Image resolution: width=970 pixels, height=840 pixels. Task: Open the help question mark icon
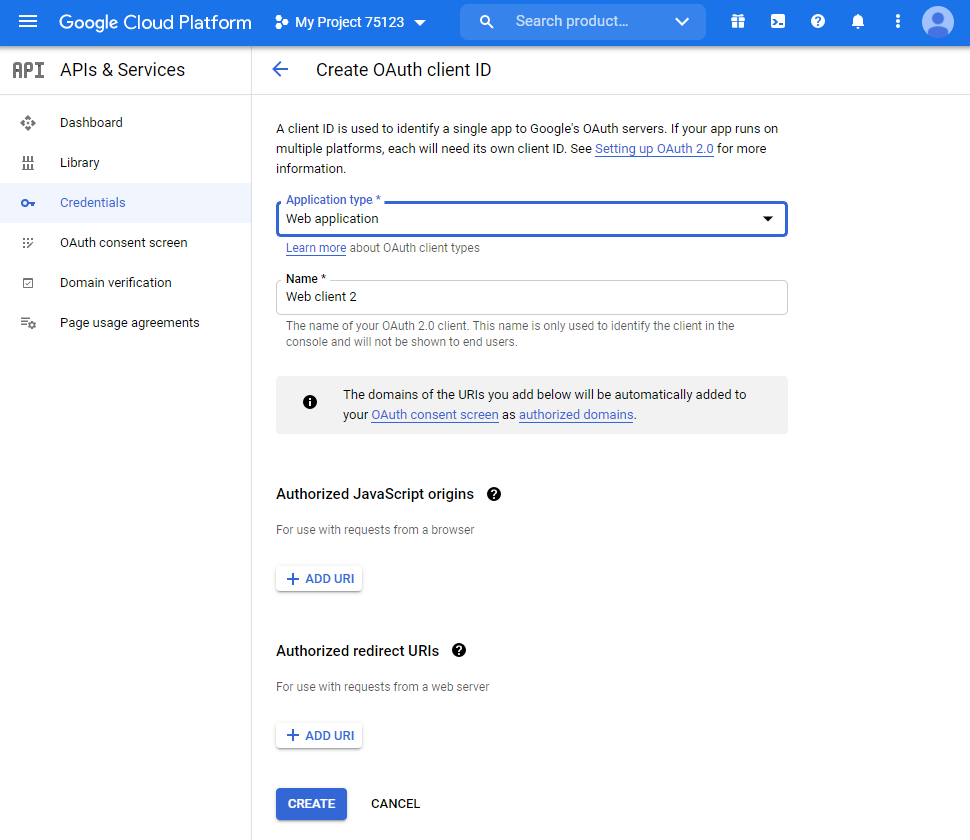point(818,22)
